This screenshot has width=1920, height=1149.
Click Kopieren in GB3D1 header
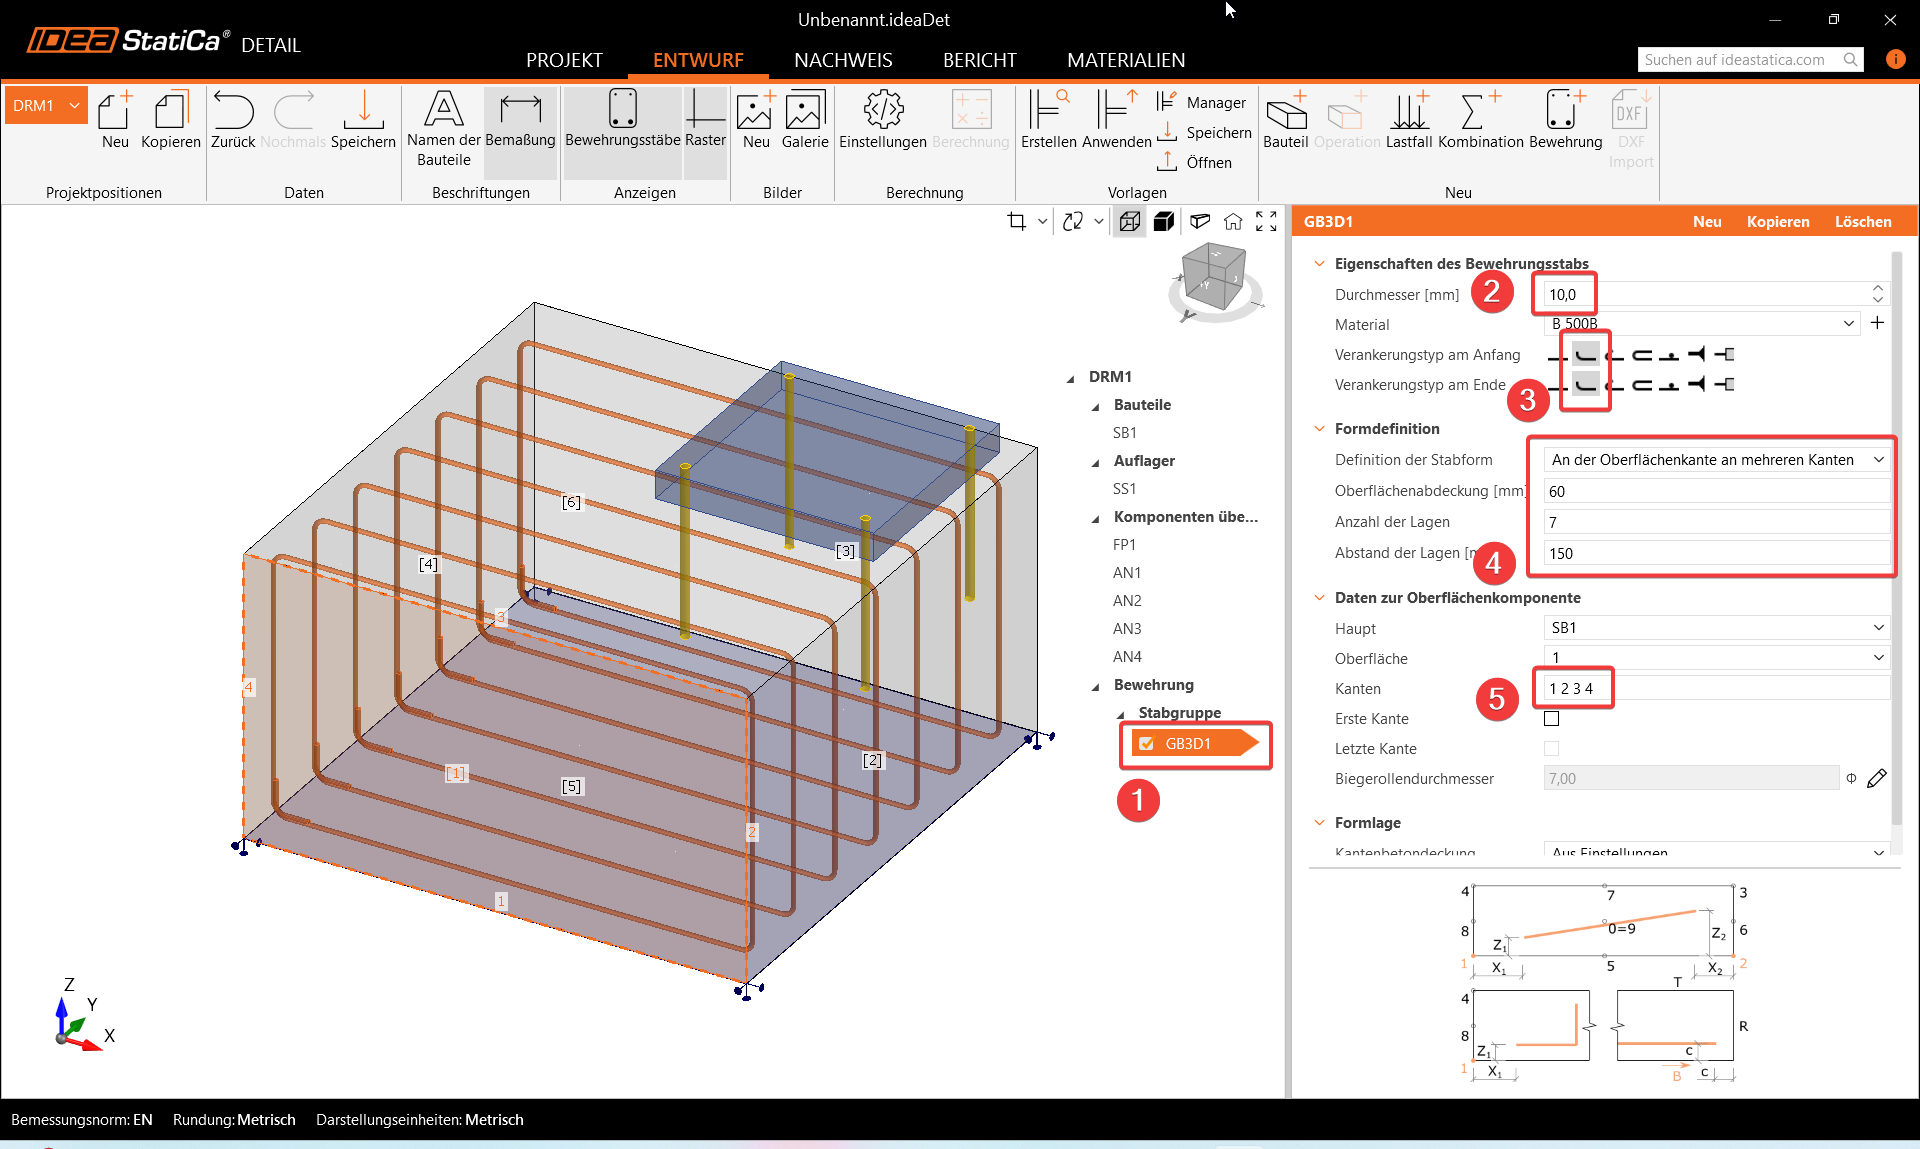click(x=1777, y=222)
